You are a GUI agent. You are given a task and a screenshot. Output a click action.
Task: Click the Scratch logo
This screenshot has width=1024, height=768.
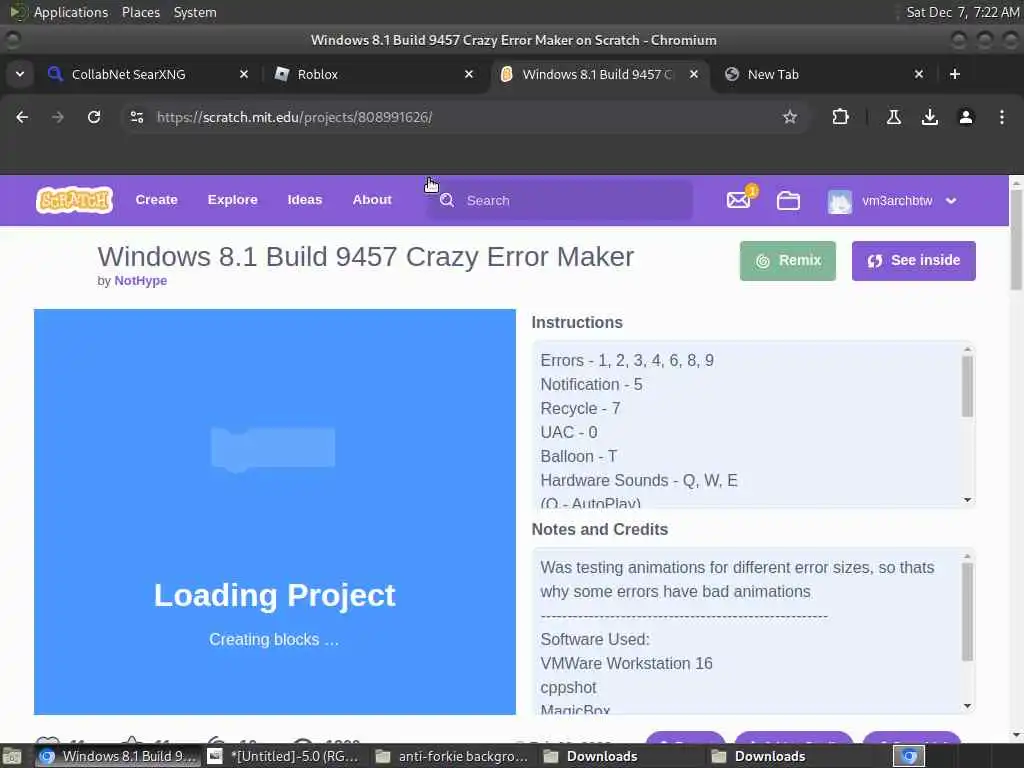(74, 200)
